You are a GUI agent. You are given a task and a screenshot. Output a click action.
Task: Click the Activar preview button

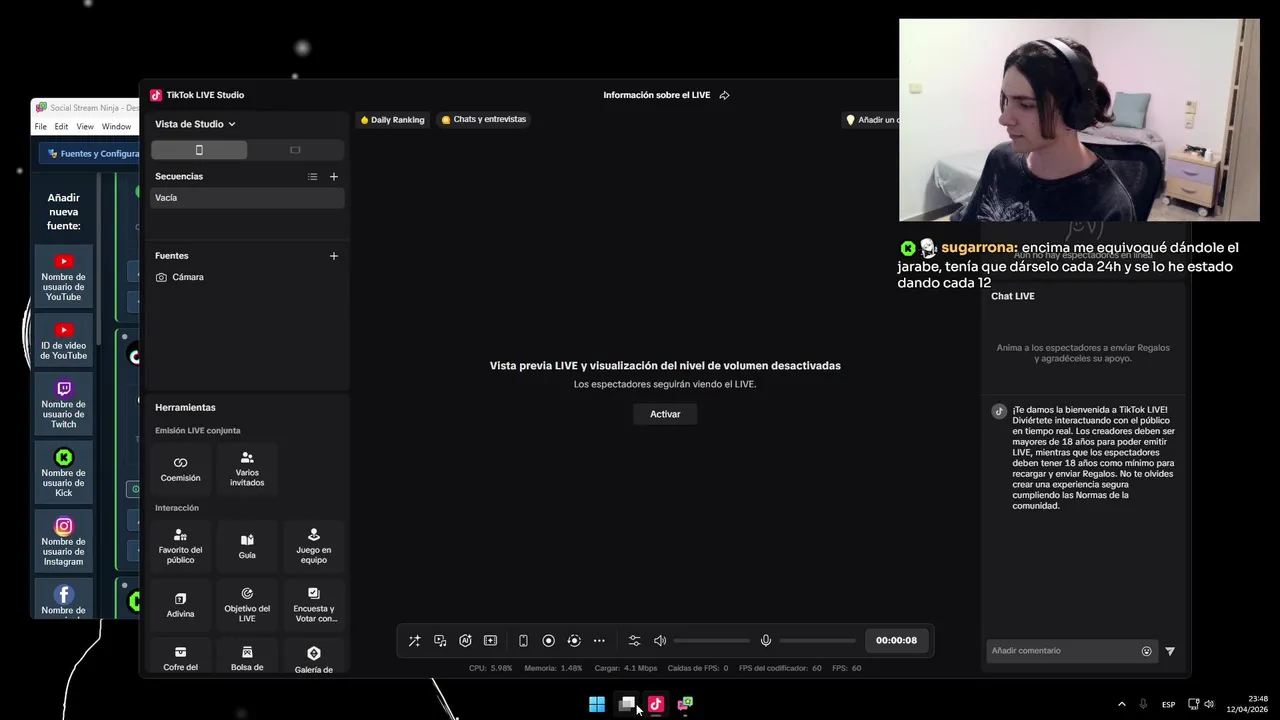coord(665,414)
